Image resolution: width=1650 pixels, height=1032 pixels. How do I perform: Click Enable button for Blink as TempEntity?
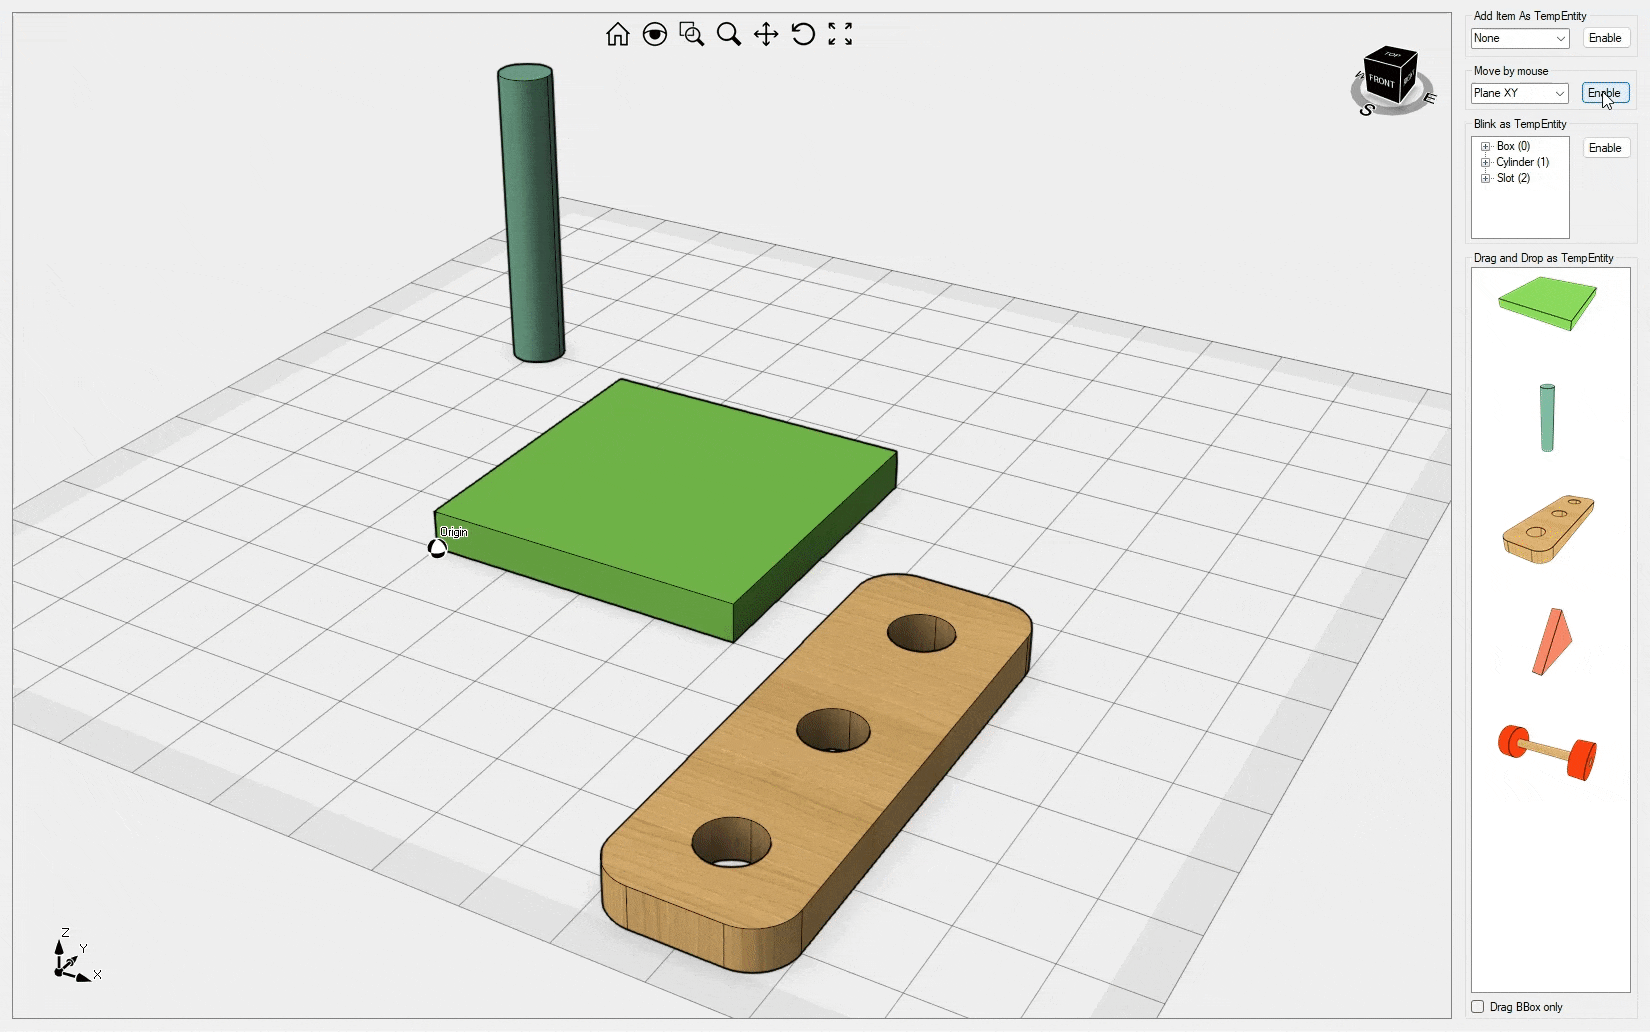pos(1605,148)
